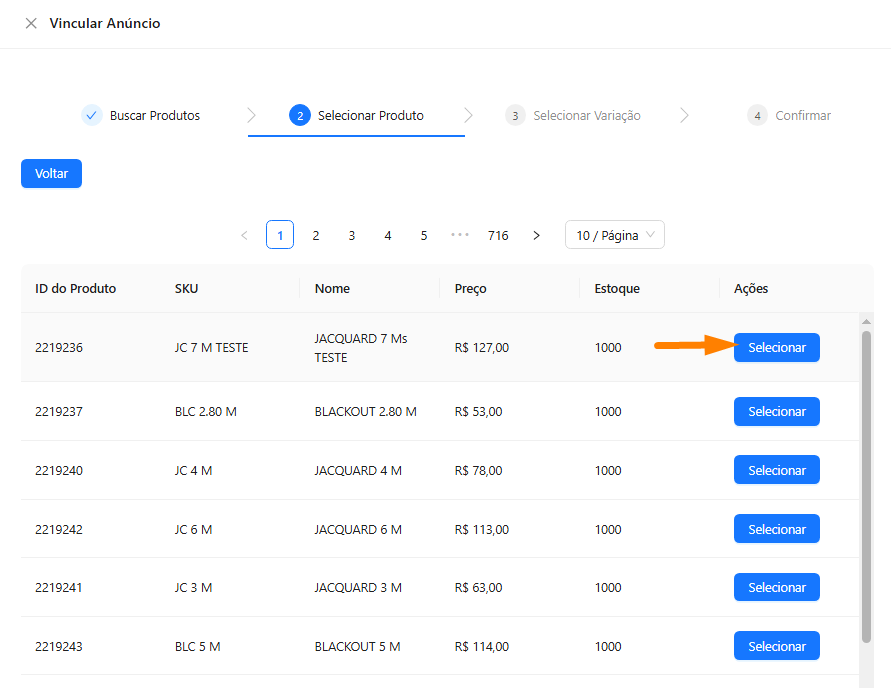891x688 pixels.
Task: Click the pagination ellipsis to skip pages
Action: pos(460,235)
